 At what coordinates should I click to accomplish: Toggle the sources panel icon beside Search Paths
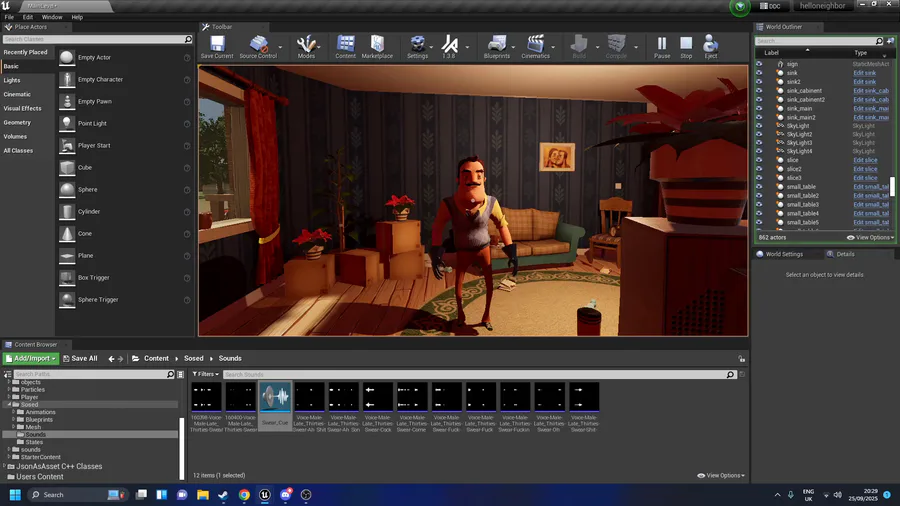(7, 374)
